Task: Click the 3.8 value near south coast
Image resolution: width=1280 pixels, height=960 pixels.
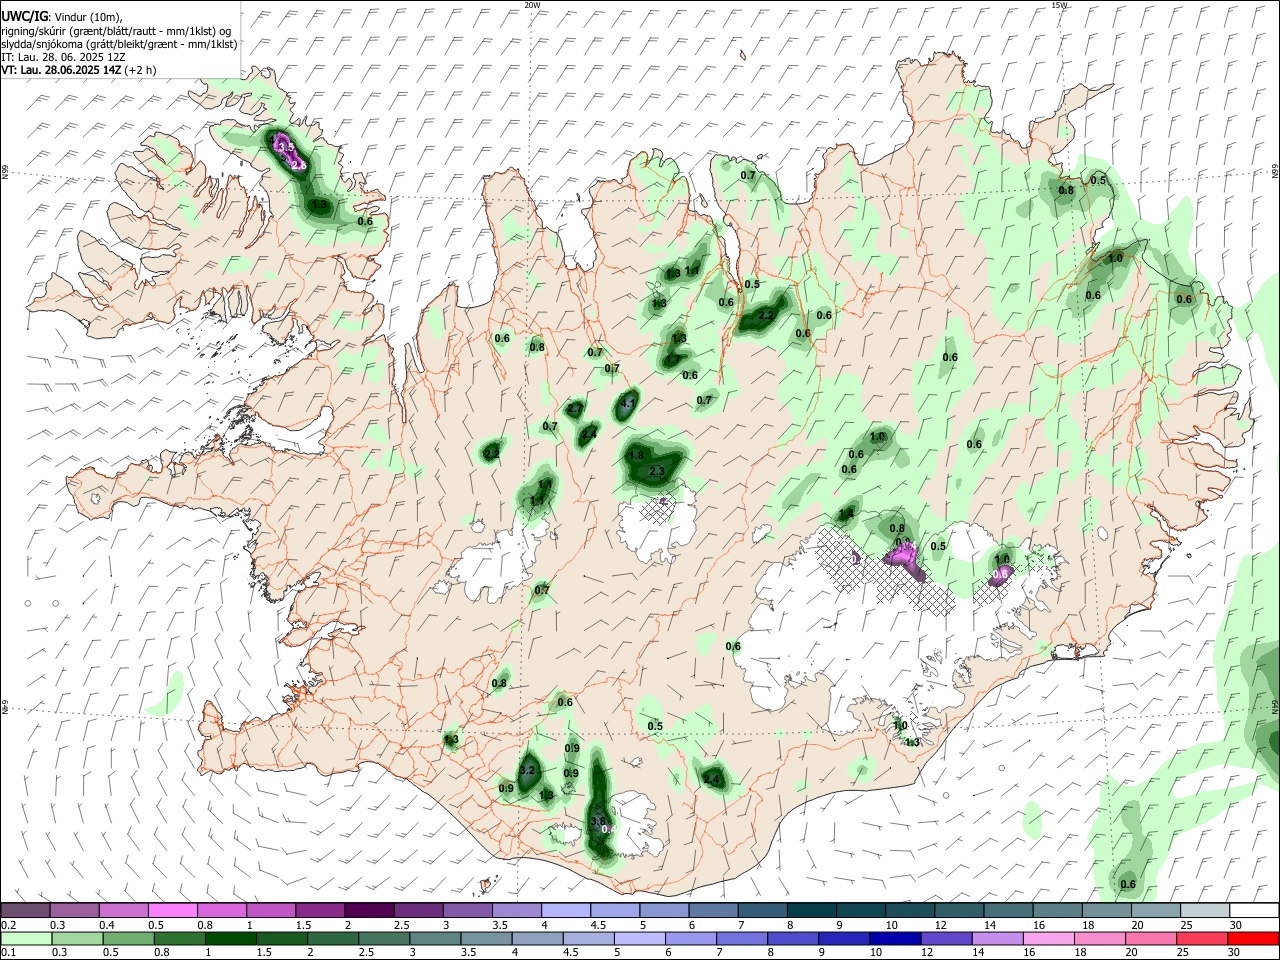Action: [x=598, y=821]
